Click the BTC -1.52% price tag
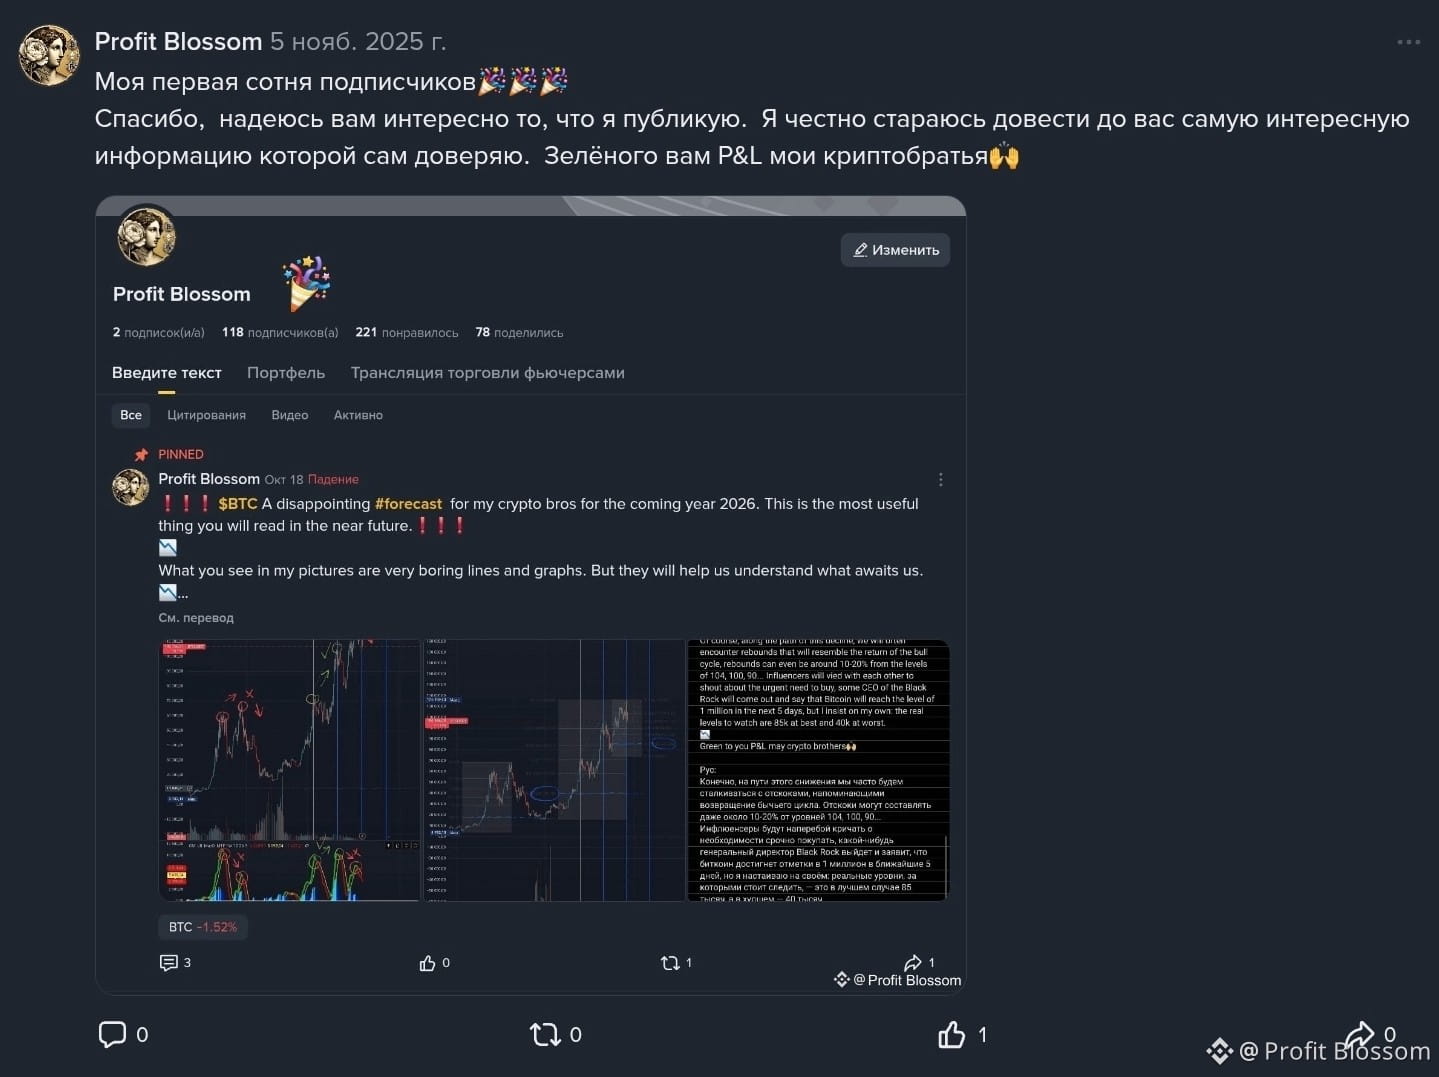This screenshot has width=1439, height=1077. pos(203,927)
